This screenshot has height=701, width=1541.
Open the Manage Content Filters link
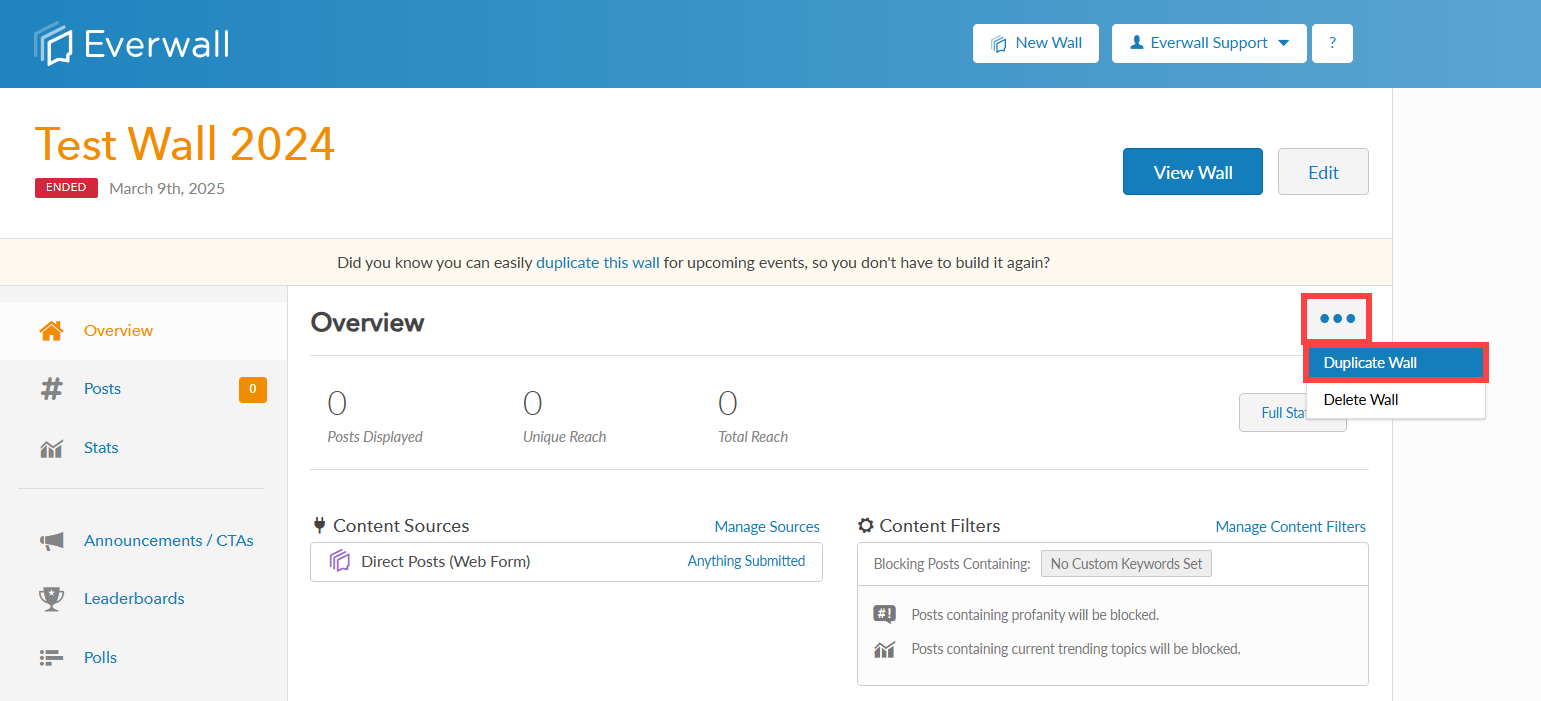[1290, 526]
